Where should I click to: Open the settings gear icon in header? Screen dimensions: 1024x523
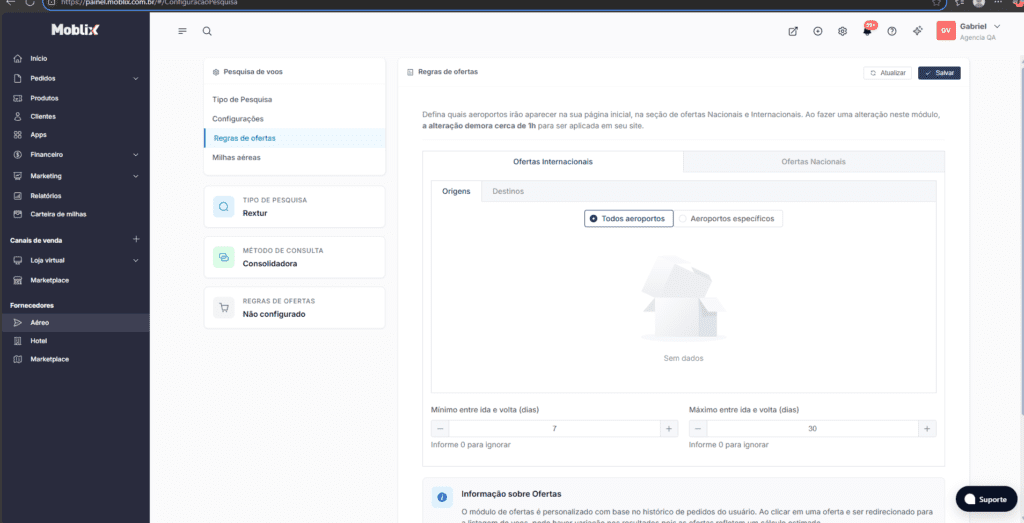coord(842,31)
